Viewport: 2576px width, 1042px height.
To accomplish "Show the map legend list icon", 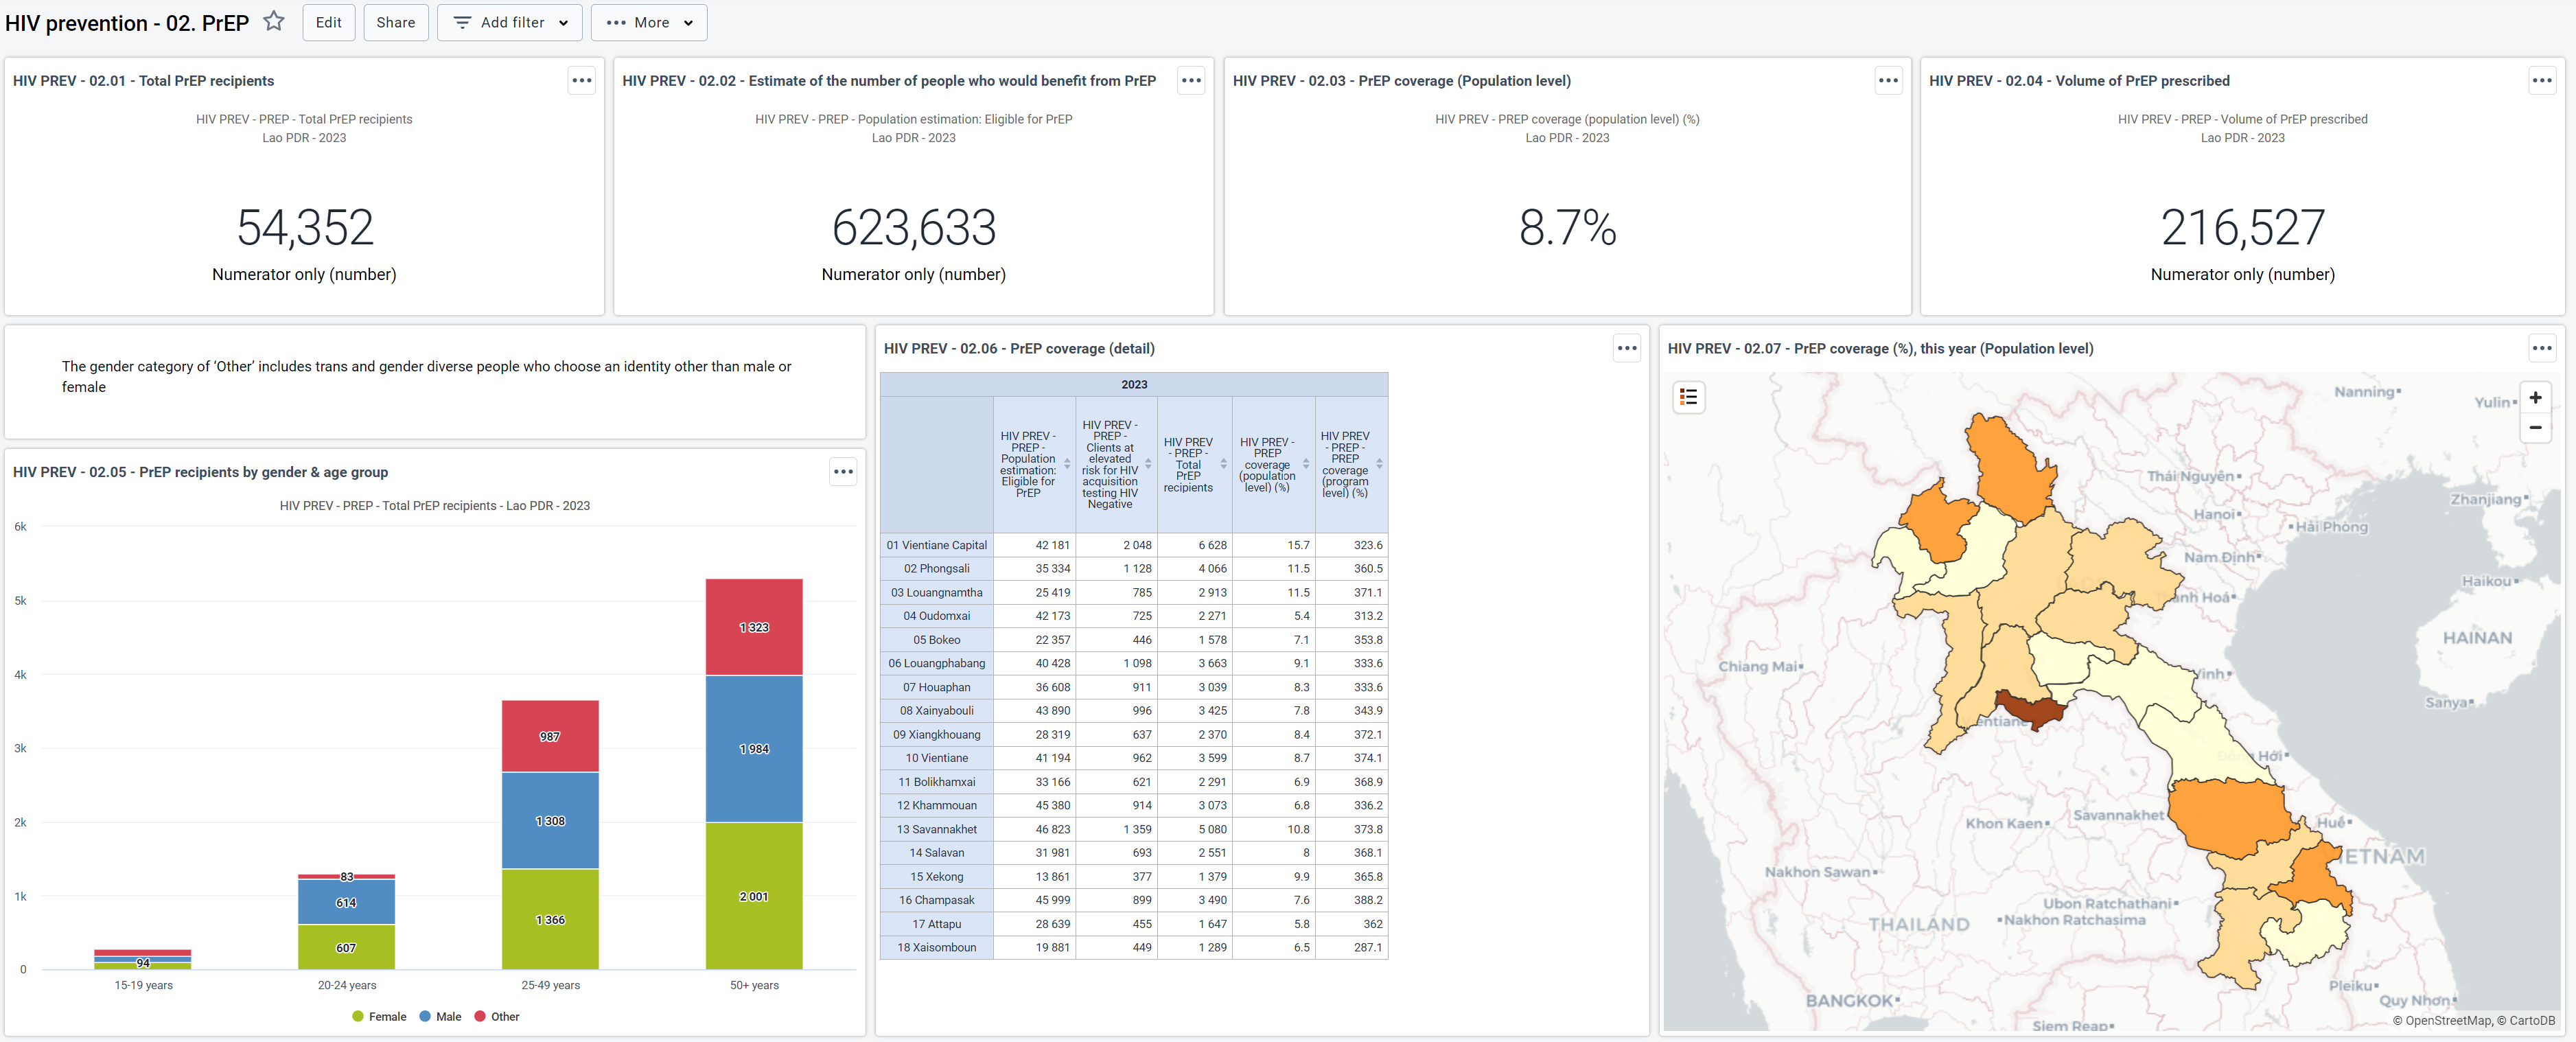I will (x=1689, y=397).
